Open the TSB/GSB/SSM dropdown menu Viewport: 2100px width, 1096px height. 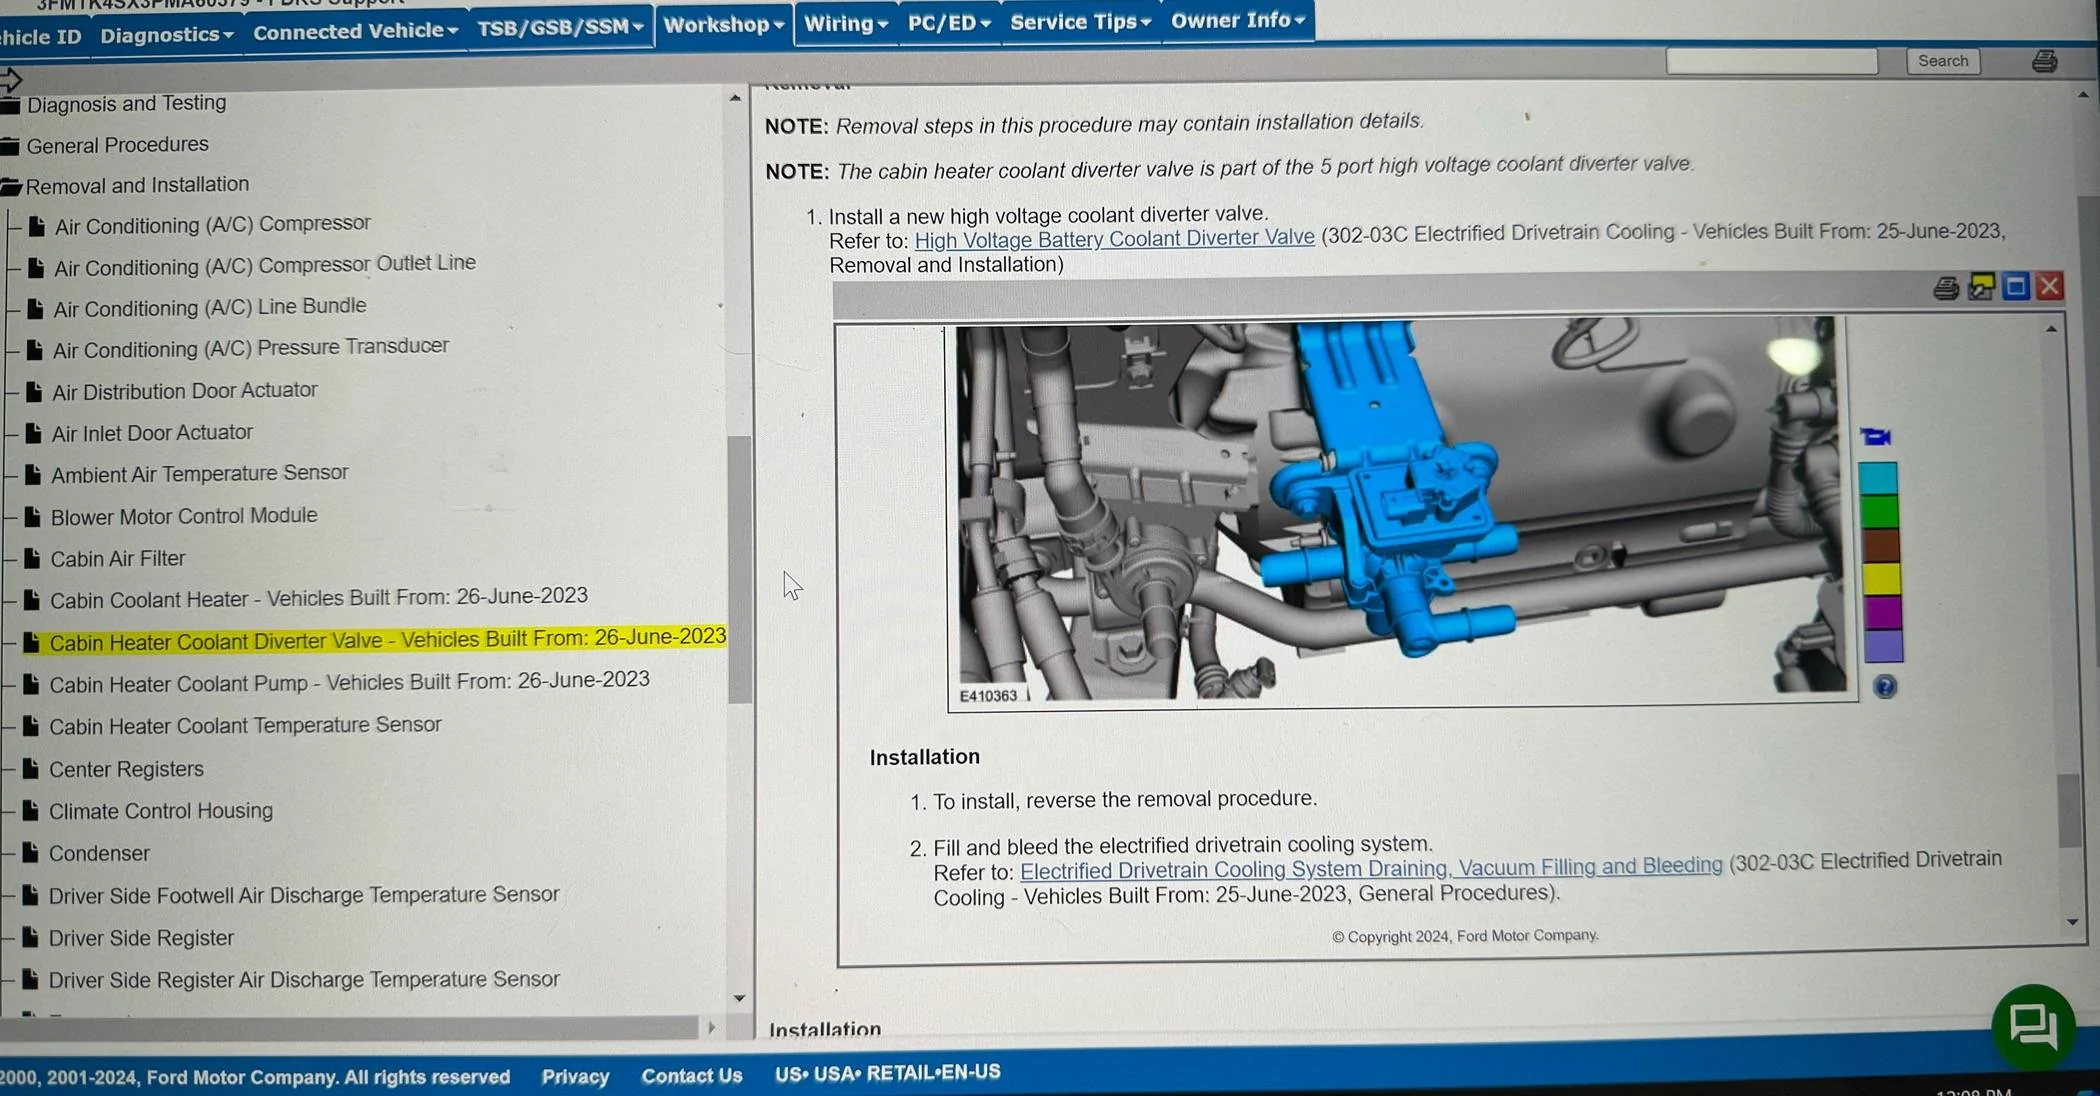point(559,27)
